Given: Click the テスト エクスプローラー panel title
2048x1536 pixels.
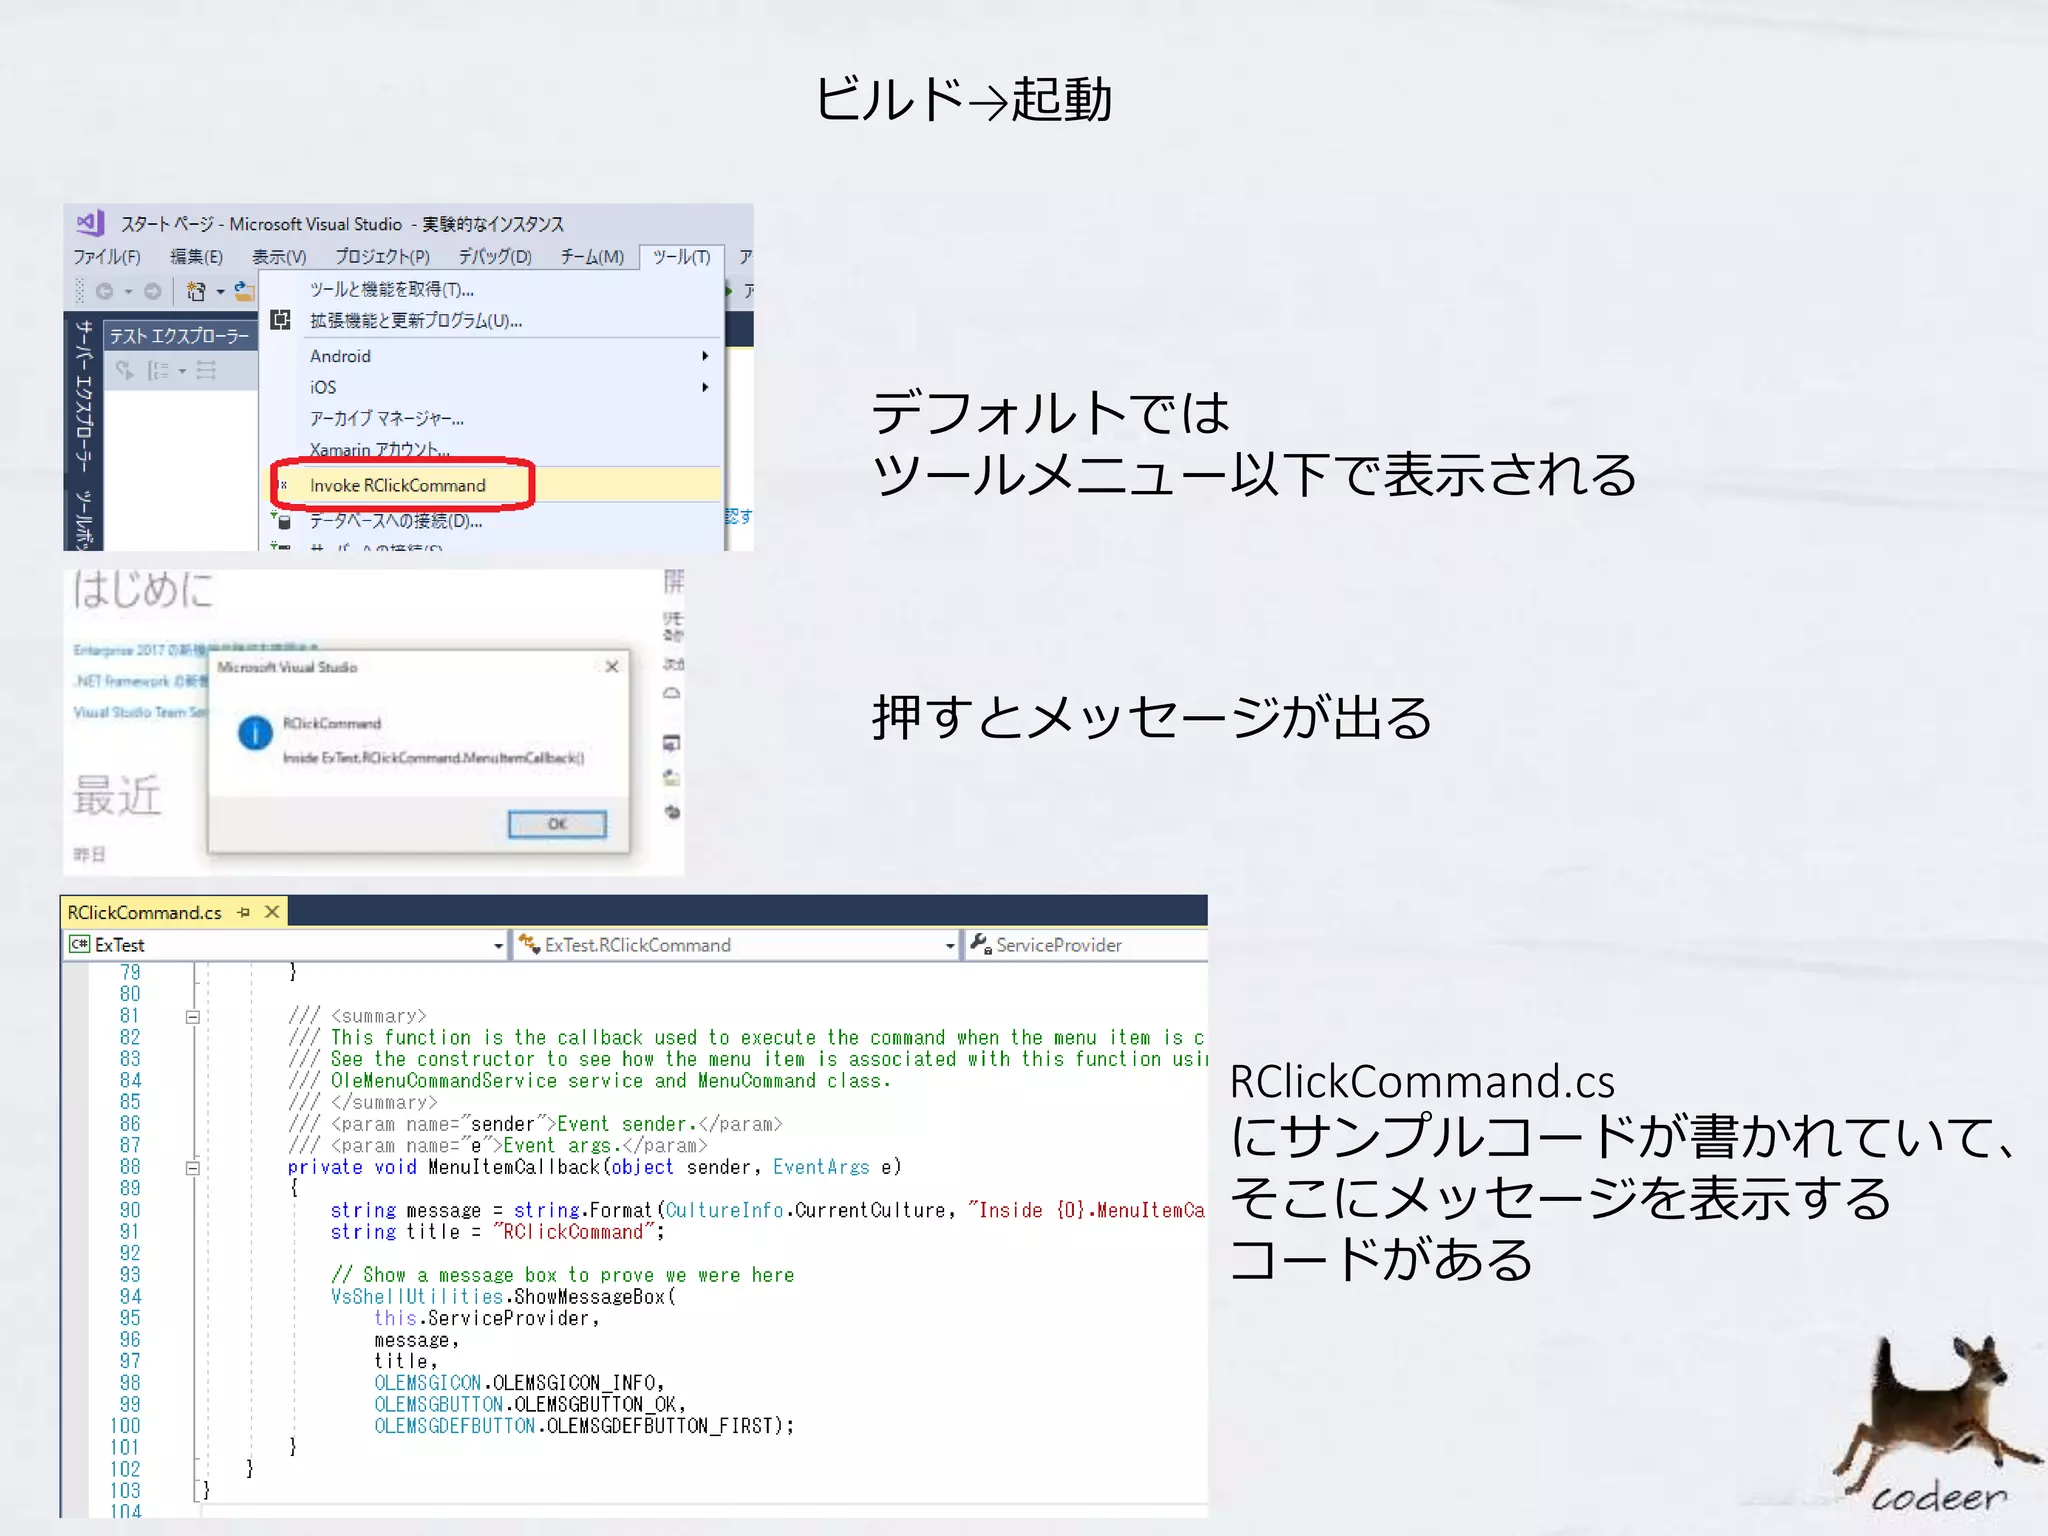Looking at the screenshot, I should pyautogui.click(x=180, y=336).
